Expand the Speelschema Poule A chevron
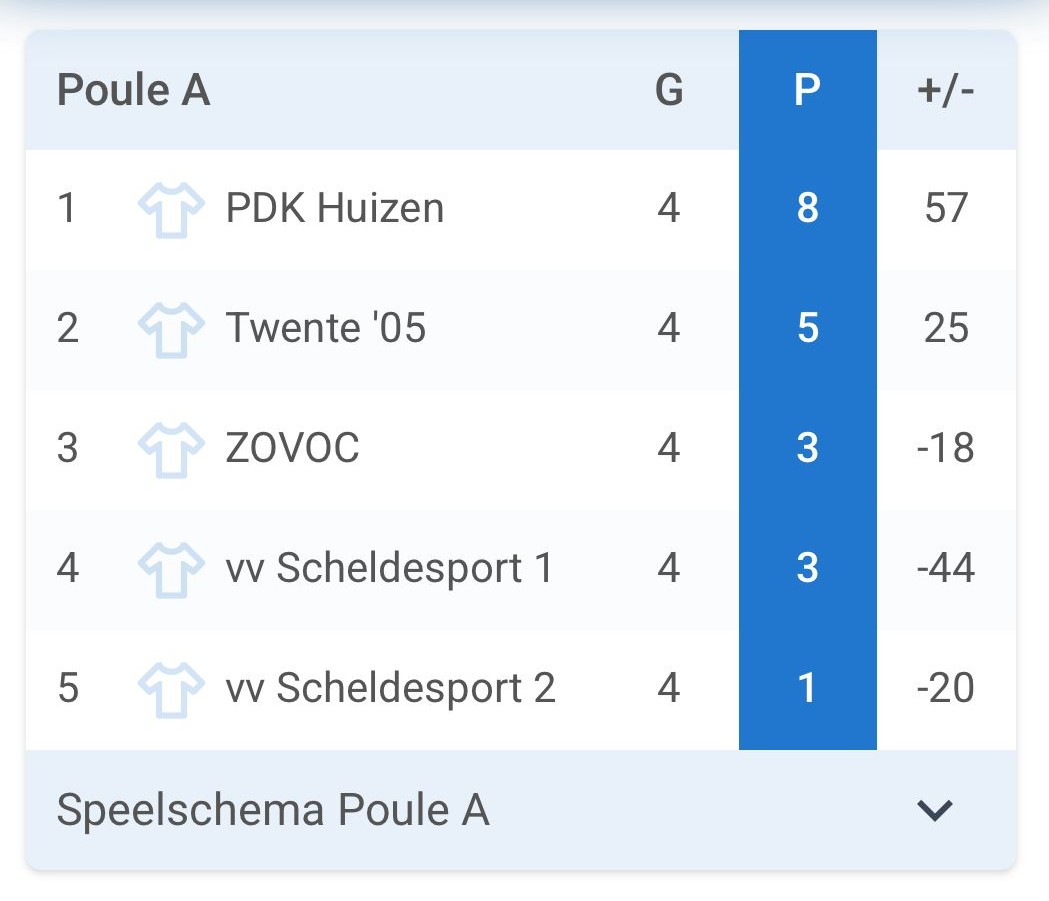Viewport: 1049px width, 901px height. pyautogui.click(x=935, y=810)
